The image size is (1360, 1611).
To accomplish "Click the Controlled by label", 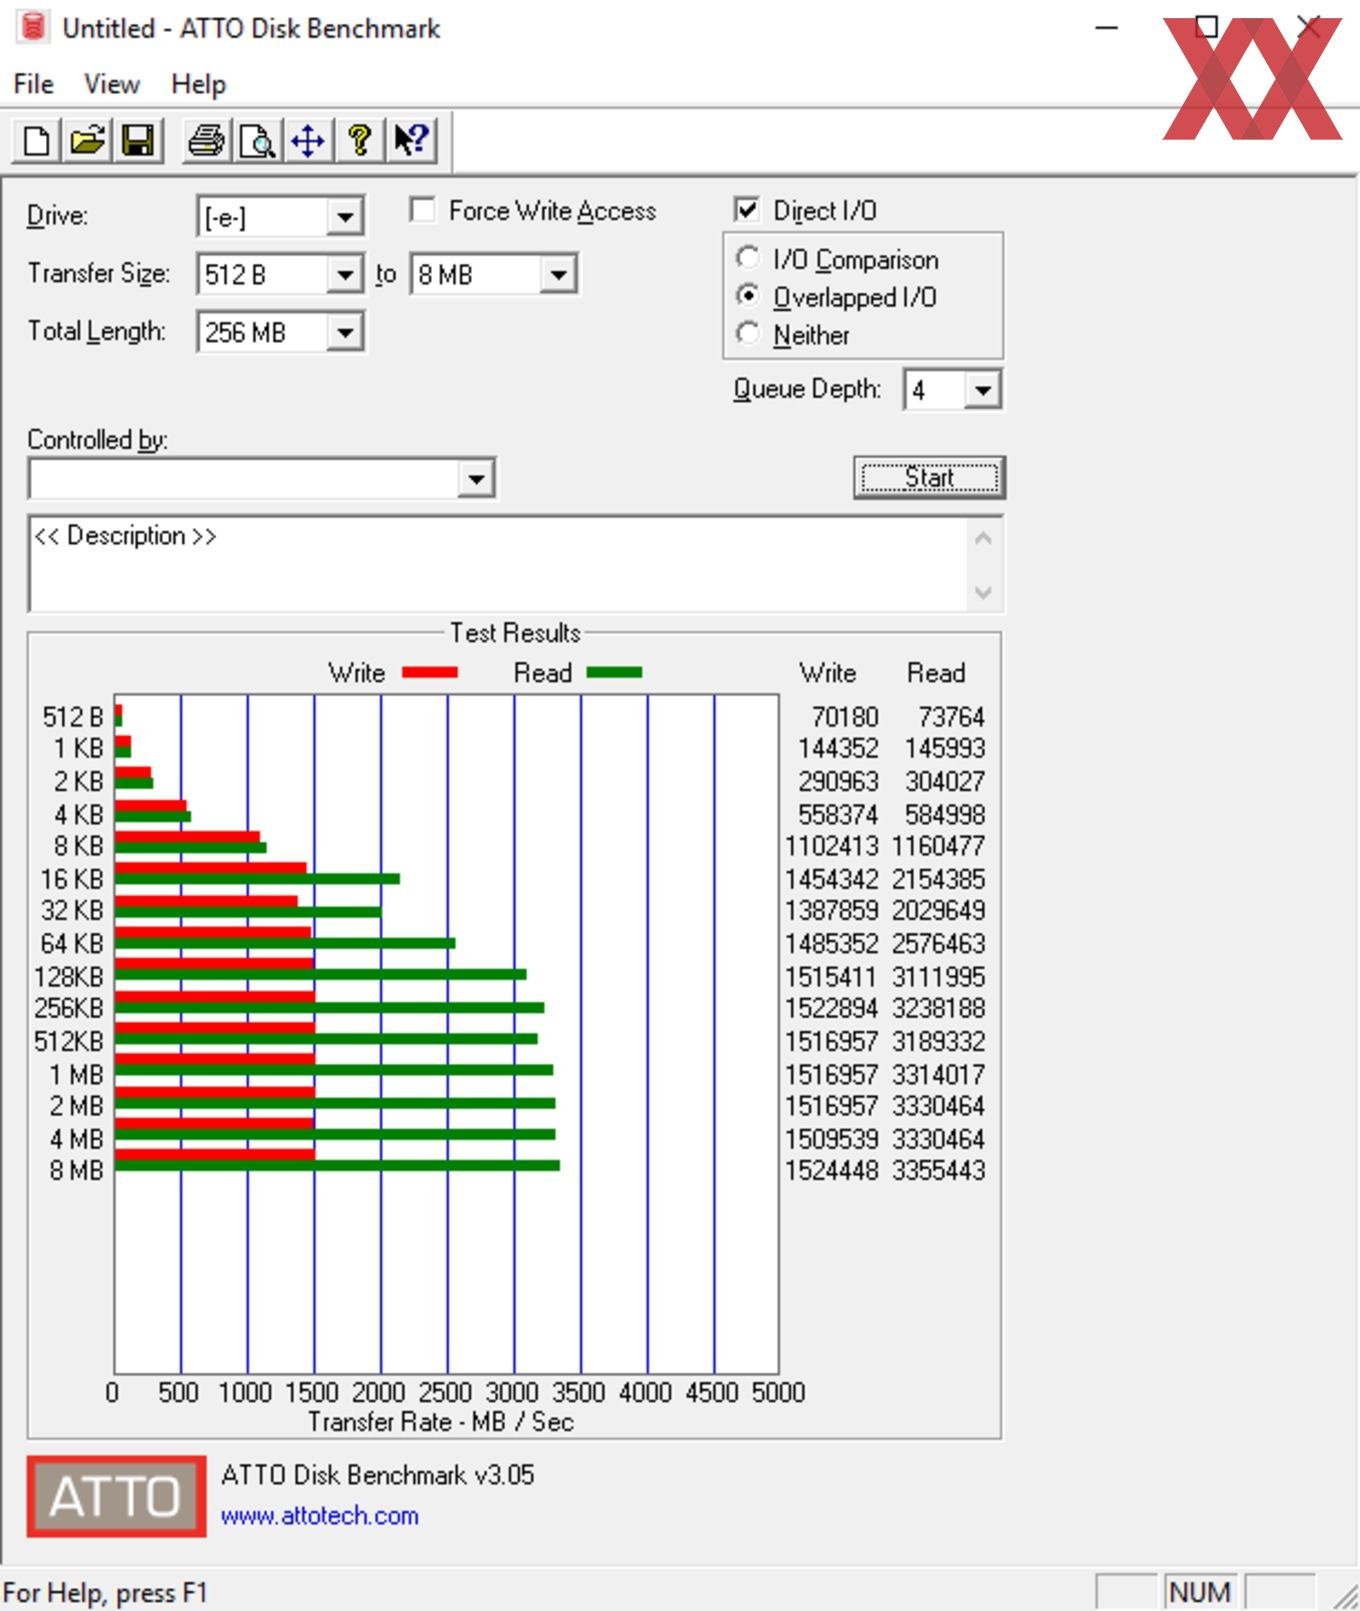I will click(x=97, y=440).
